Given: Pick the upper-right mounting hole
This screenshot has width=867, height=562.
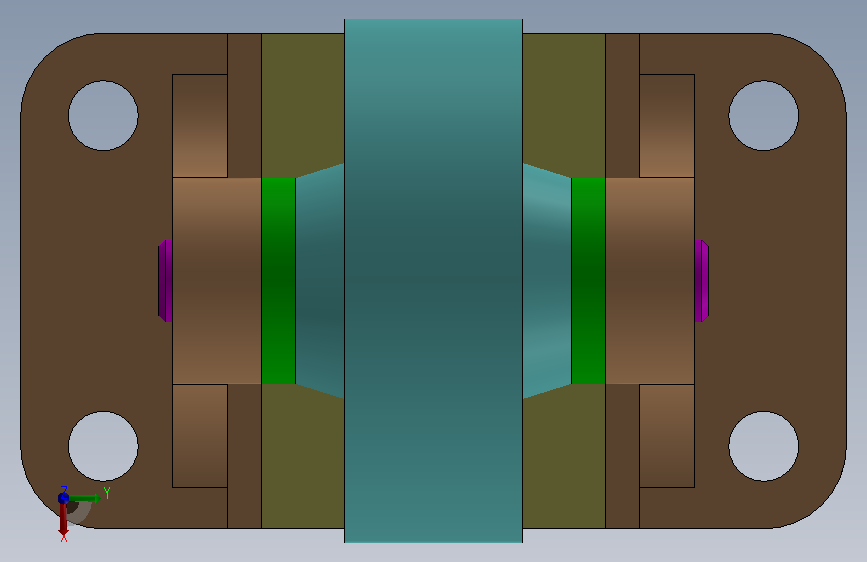Looking at the screenshot, I should (764, 116).
